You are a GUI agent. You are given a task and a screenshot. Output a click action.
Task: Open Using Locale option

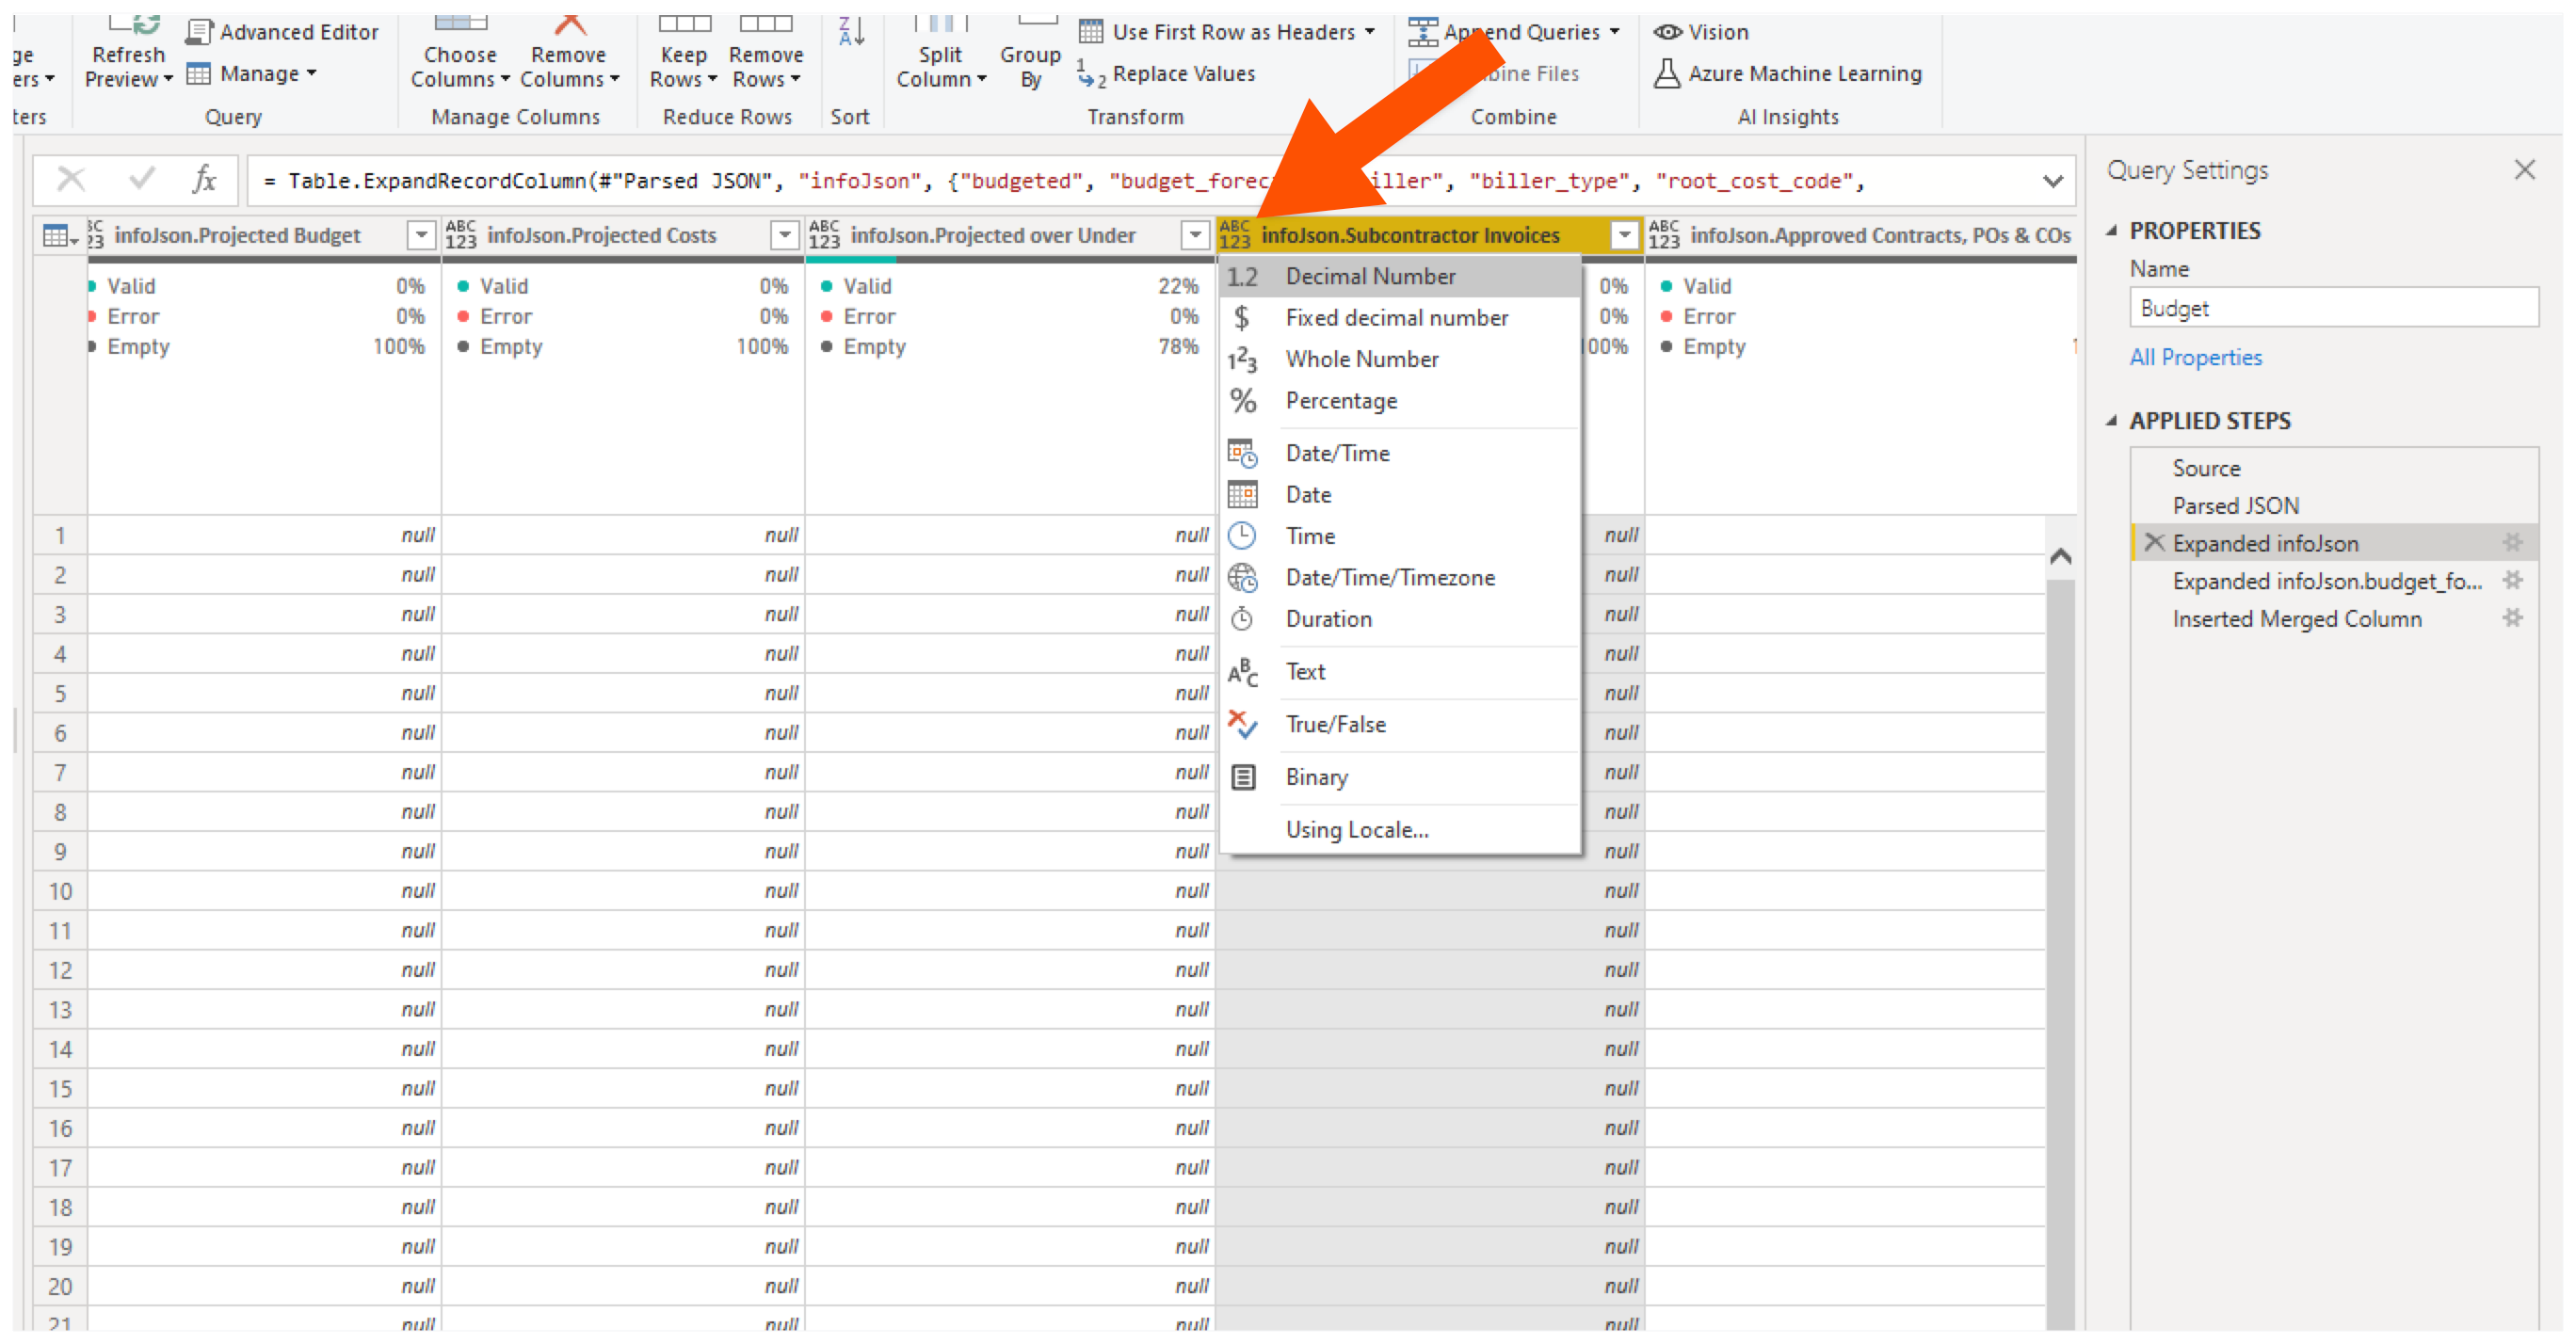1400,830
